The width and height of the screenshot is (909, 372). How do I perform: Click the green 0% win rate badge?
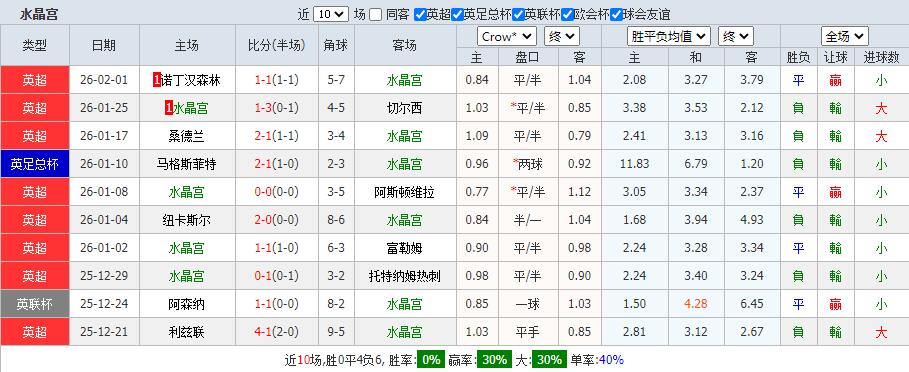pos(431,360)
